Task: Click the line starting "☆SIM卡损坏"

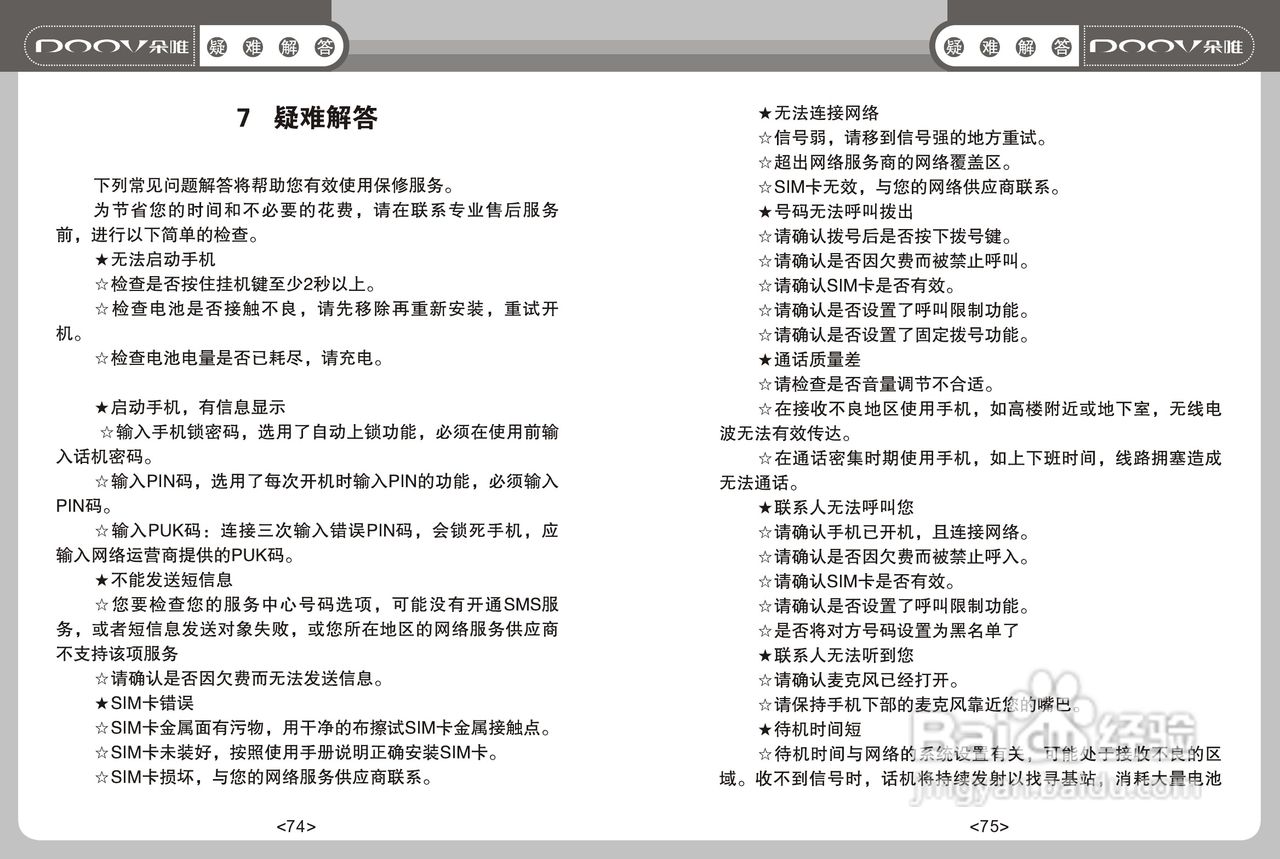Action: (x=263, y=776)
